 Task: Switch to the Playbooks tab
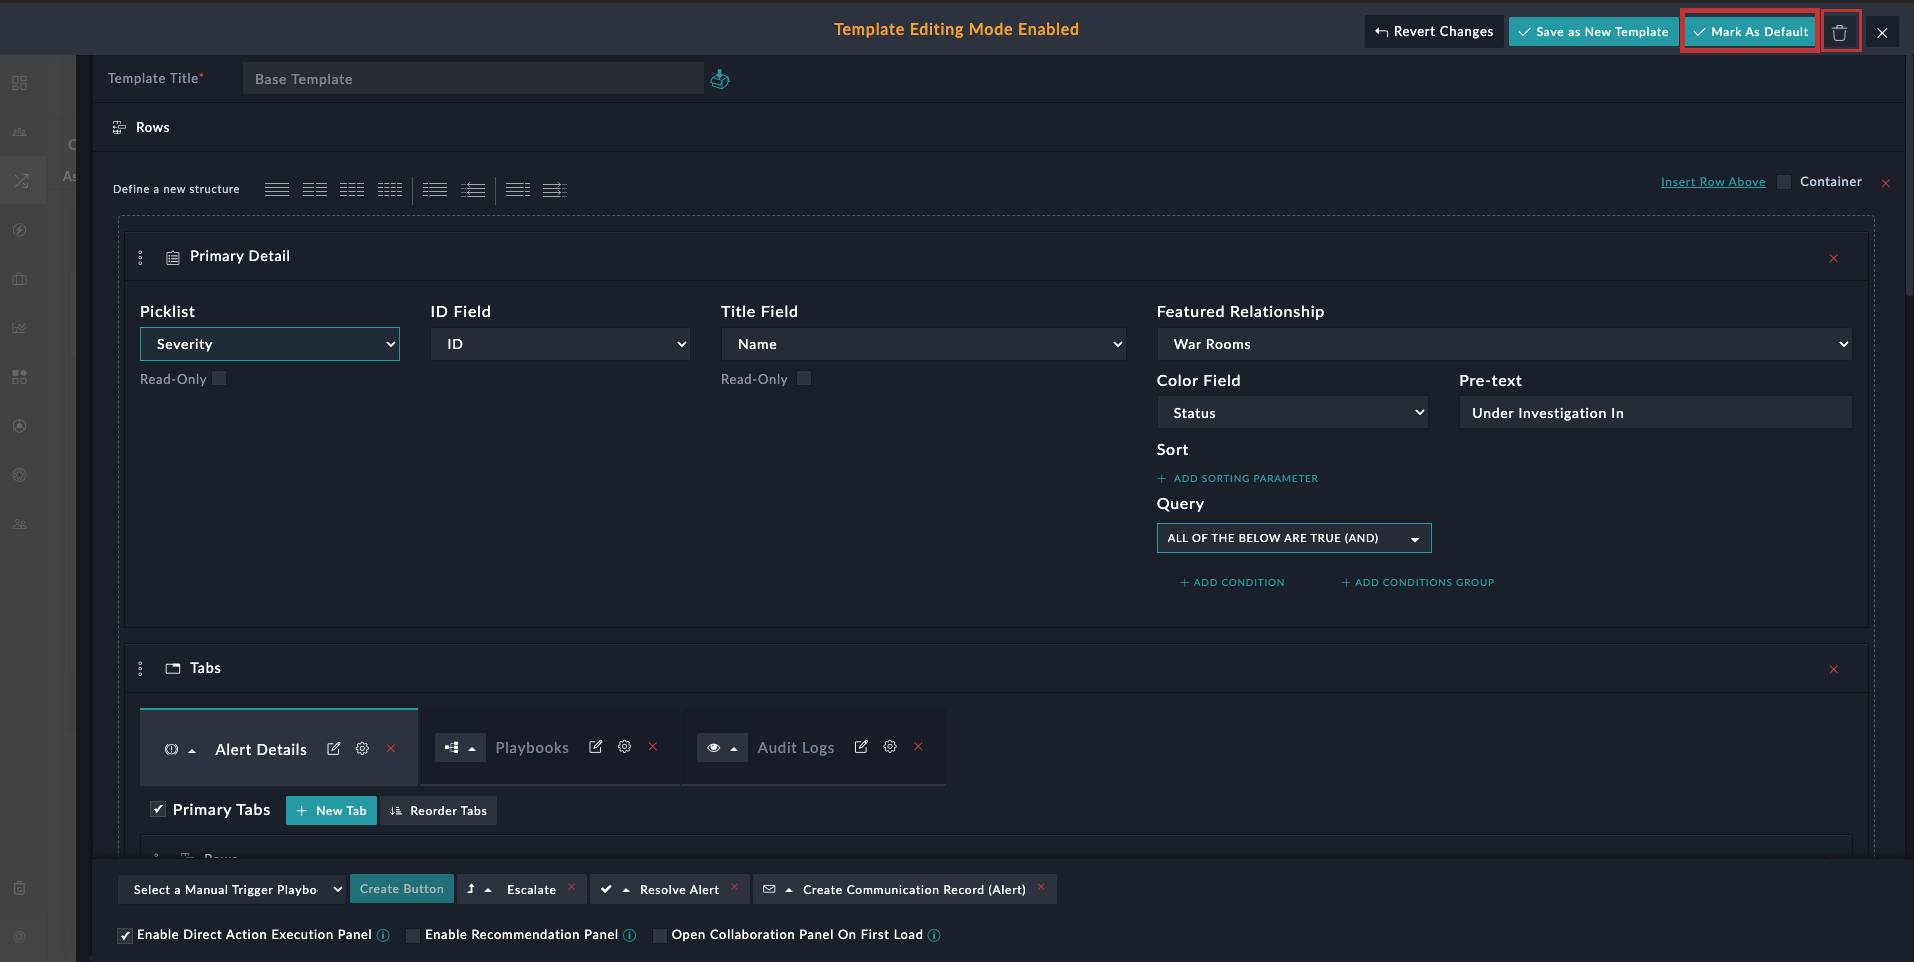532,747
